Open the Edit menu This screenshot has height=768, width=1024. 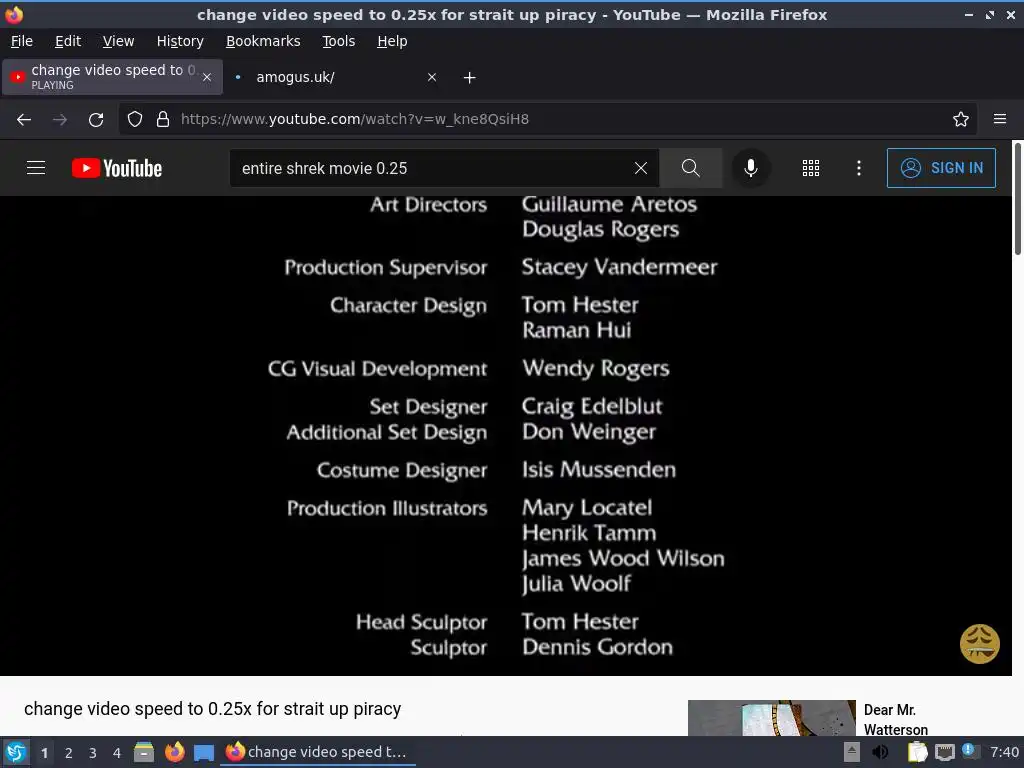[68, 41]
